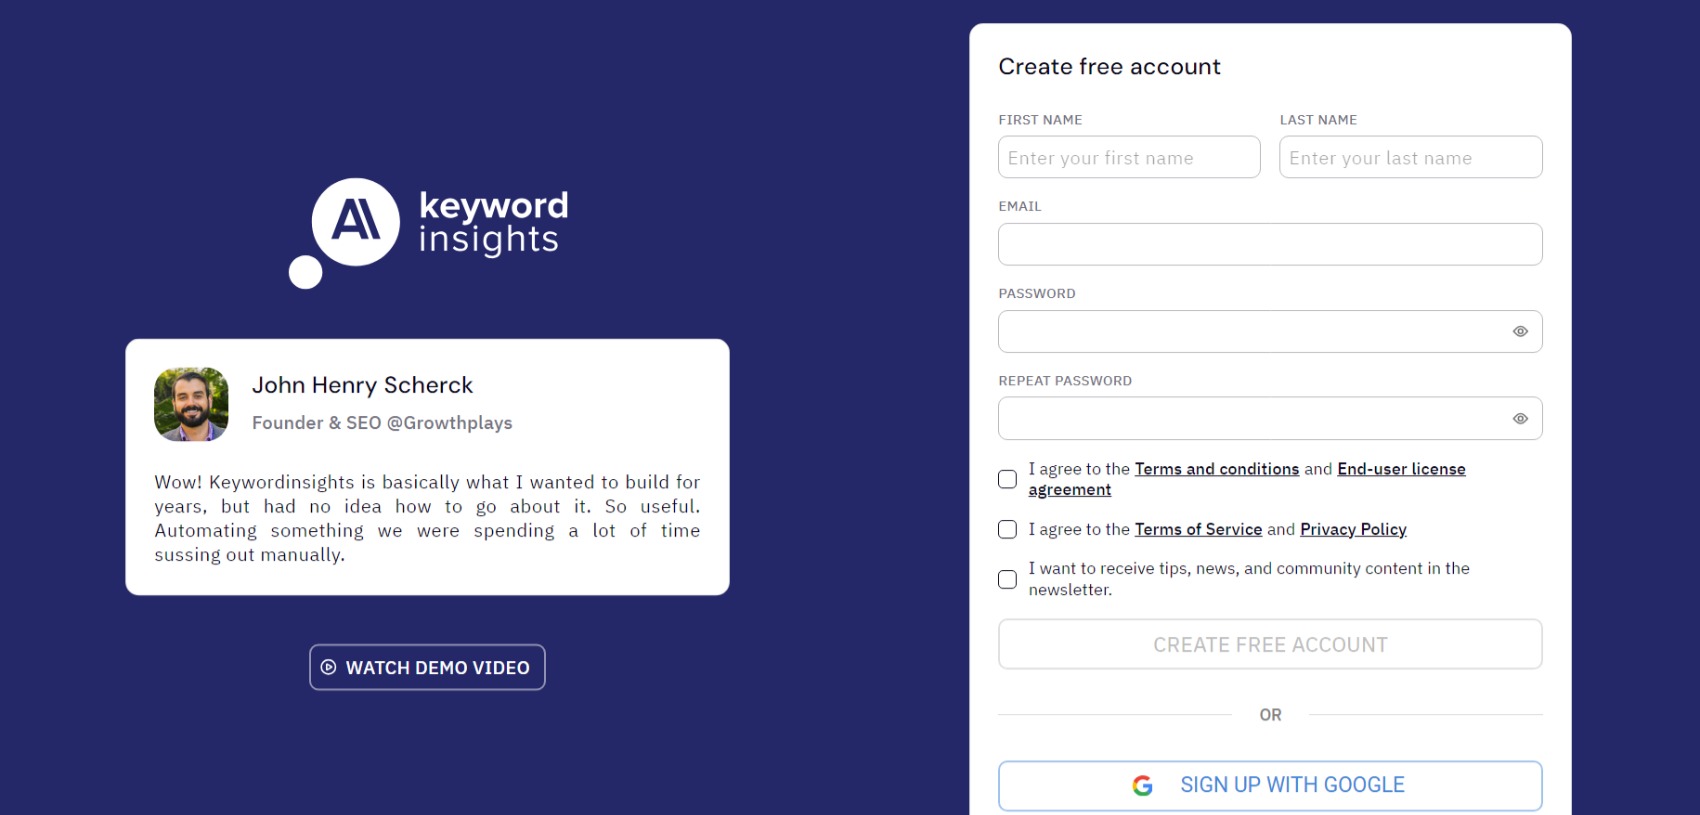Click John Henry Scherck's profile photo

[x=190, y=405]
